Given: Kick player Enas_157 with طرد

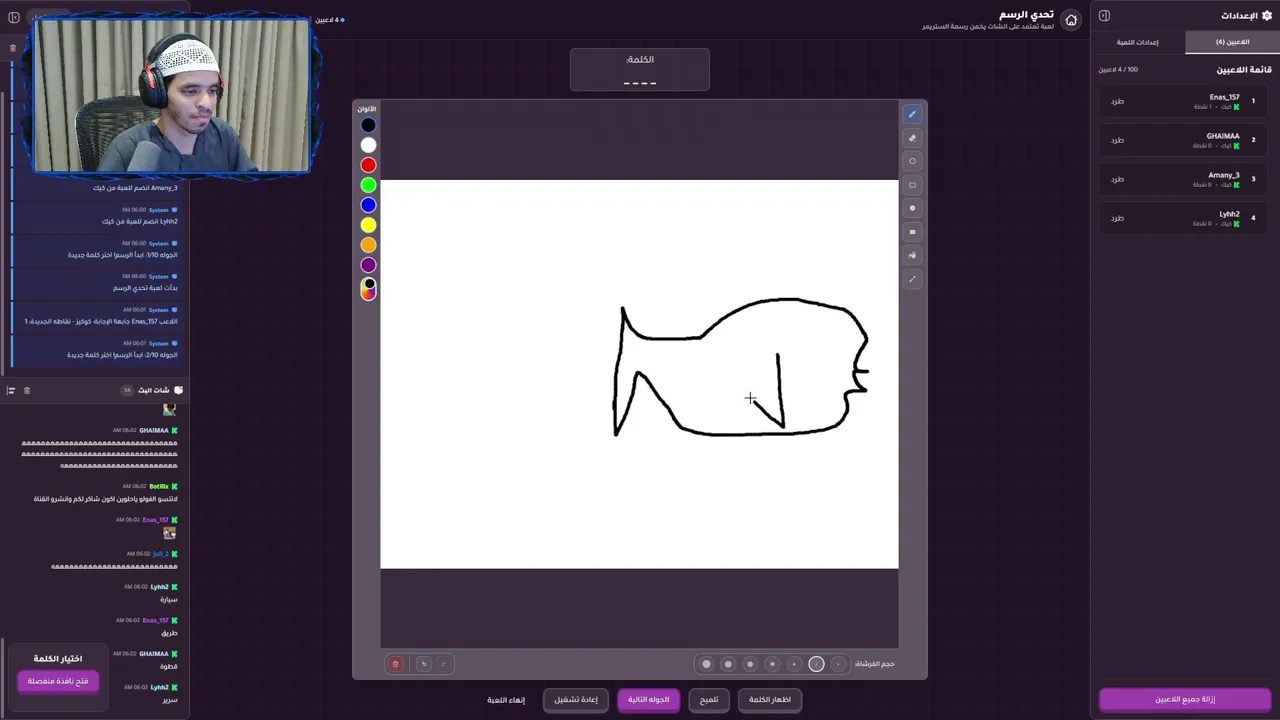Looking at the screenshot, I should click(1117, 101).
